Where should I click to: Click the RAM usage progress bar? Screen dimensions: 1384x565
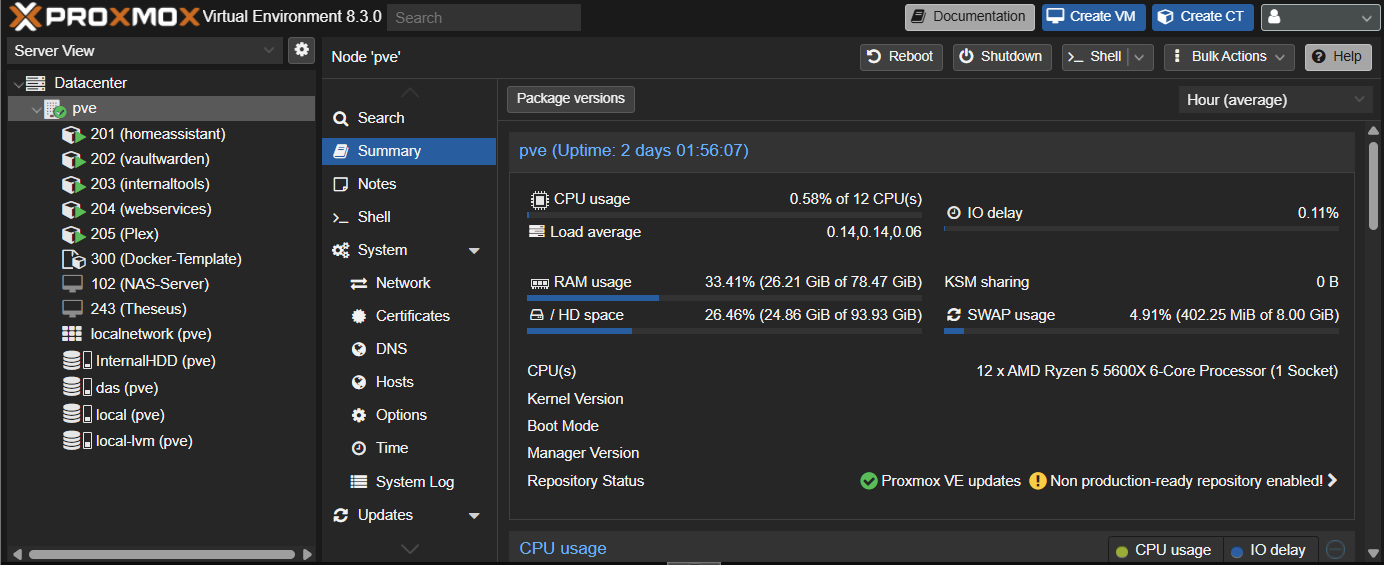click(724, 298)
